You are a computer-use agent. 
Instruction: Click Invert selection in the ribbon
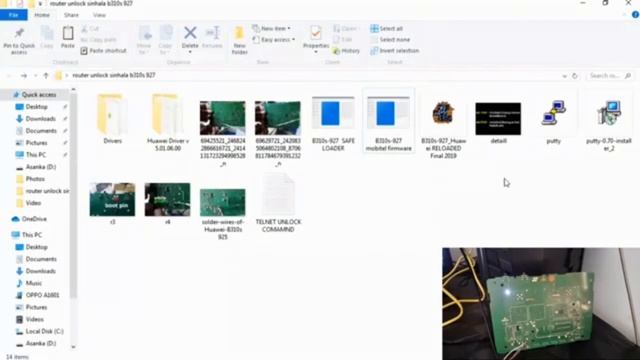pos(395,51)
